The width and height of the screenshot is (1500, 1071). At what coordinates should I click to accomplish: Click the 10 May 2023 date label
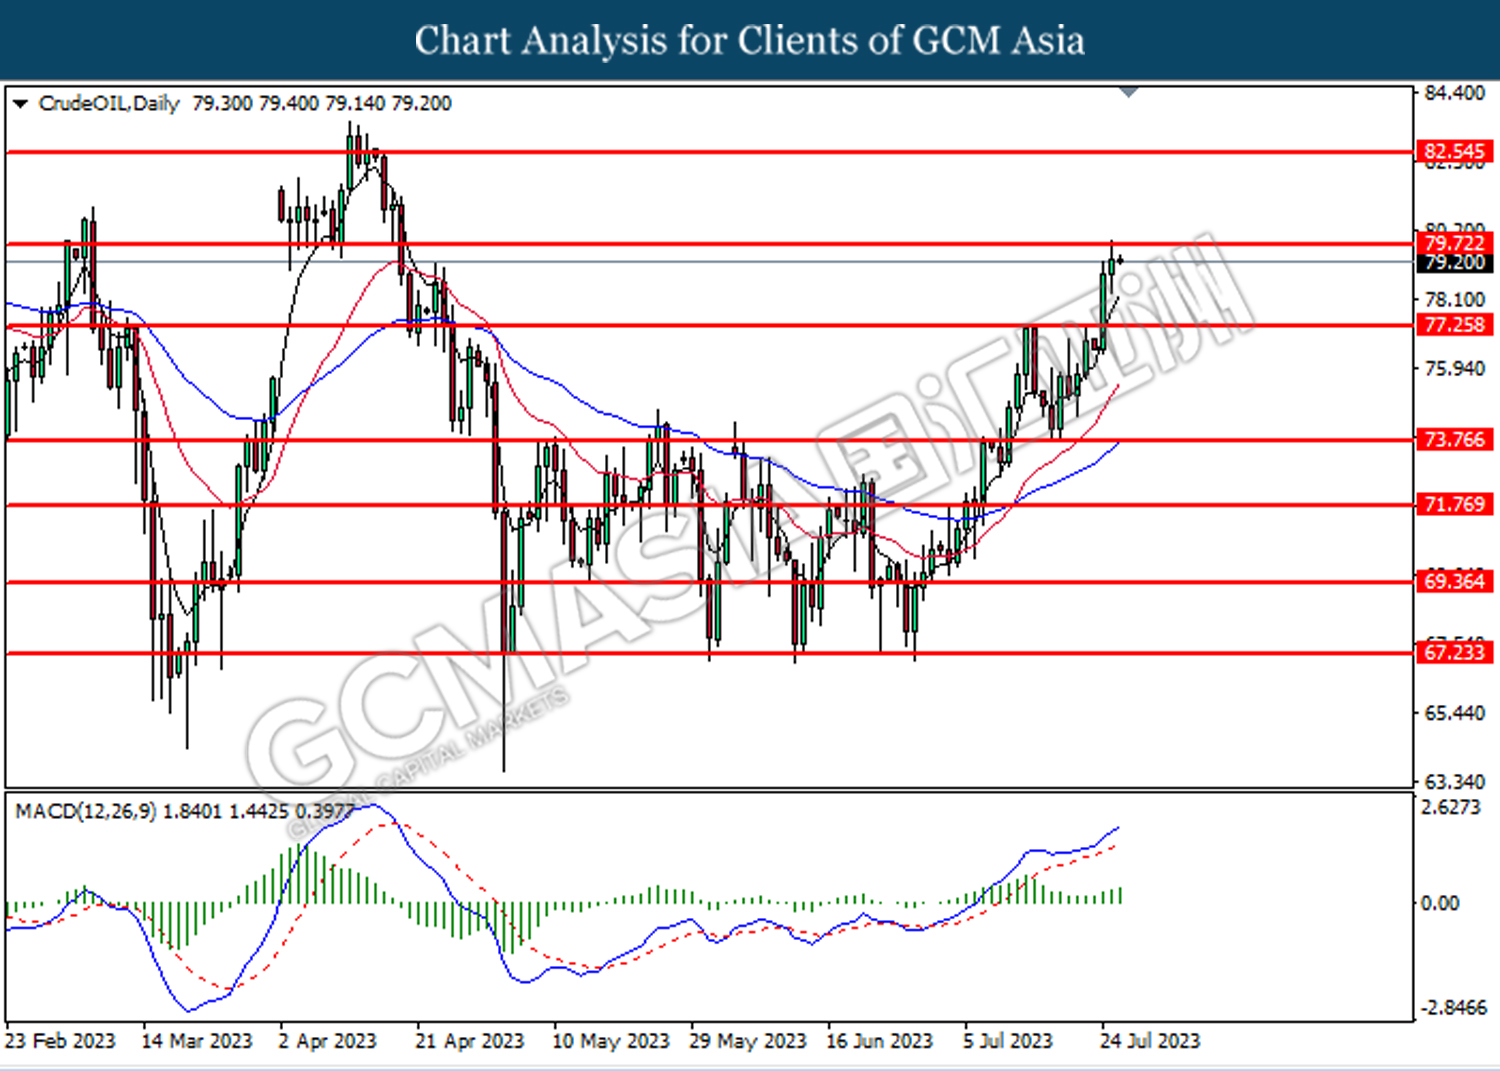point(610,1041)
